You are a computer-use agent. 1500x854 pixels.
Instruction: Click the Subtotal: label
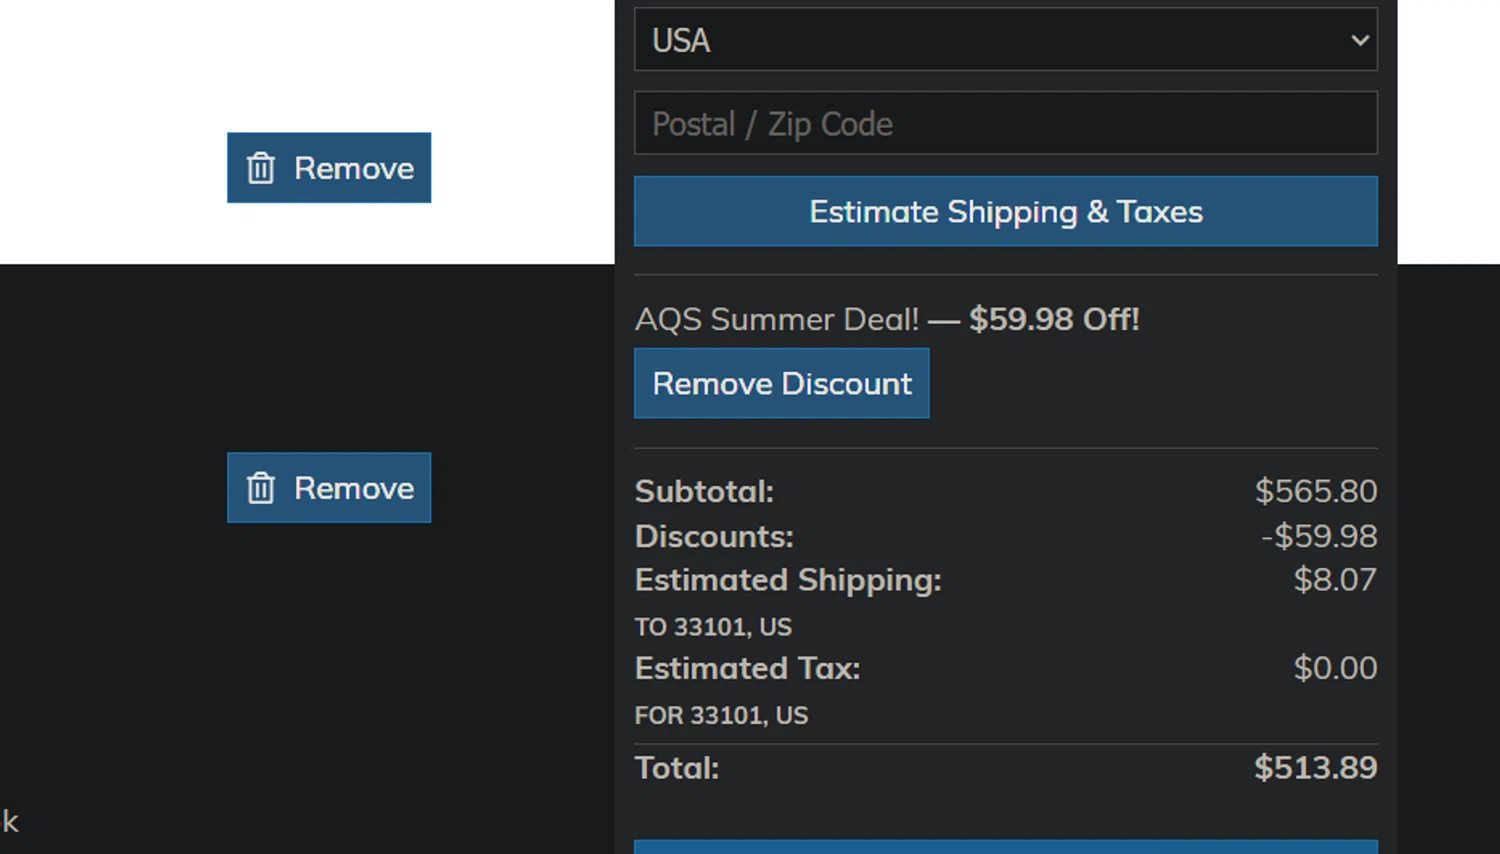[704, 491]
